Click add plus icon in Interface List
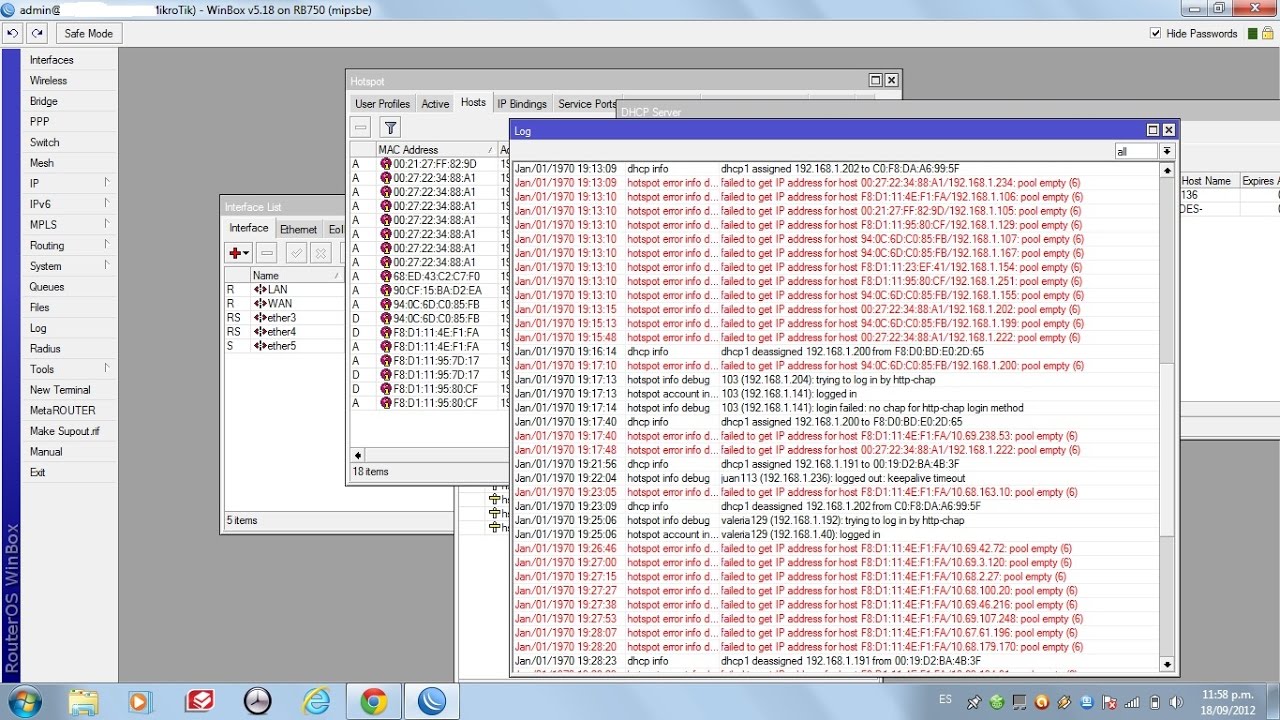The height and width of the screenshot is (720, 1280). point(238,253)
